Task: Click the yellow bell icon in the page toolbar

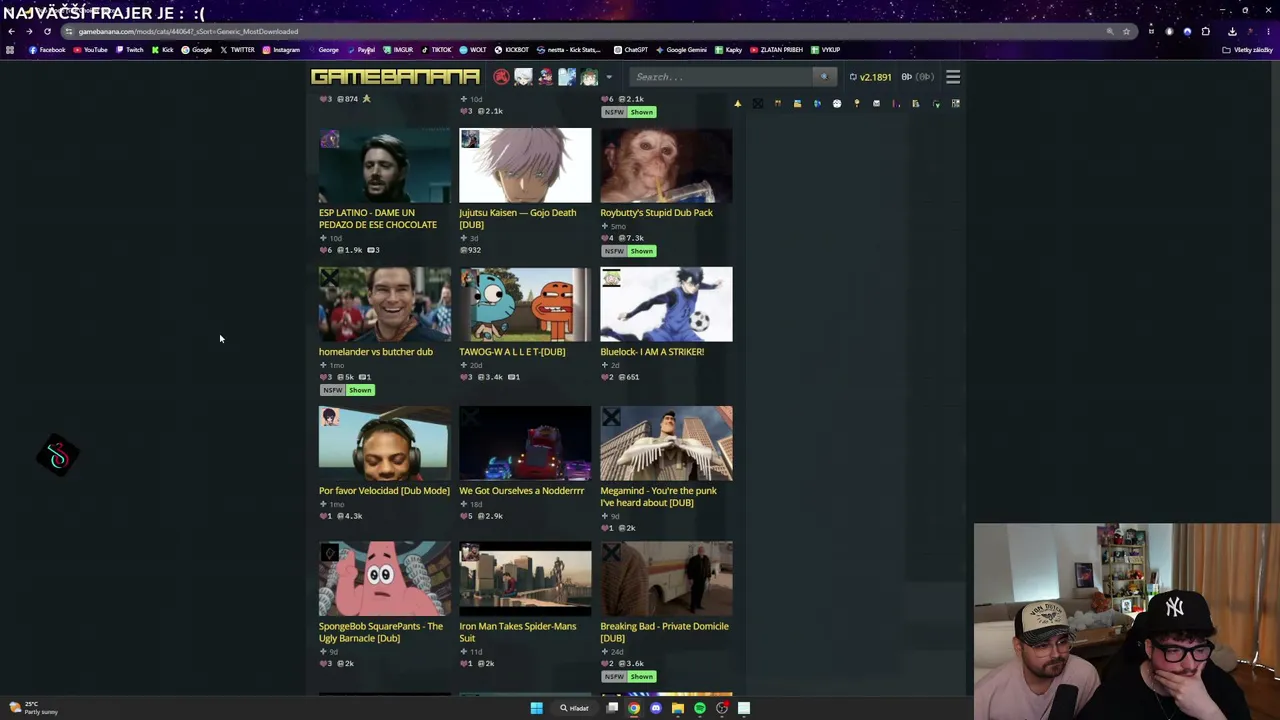Action: coord(738,104)
